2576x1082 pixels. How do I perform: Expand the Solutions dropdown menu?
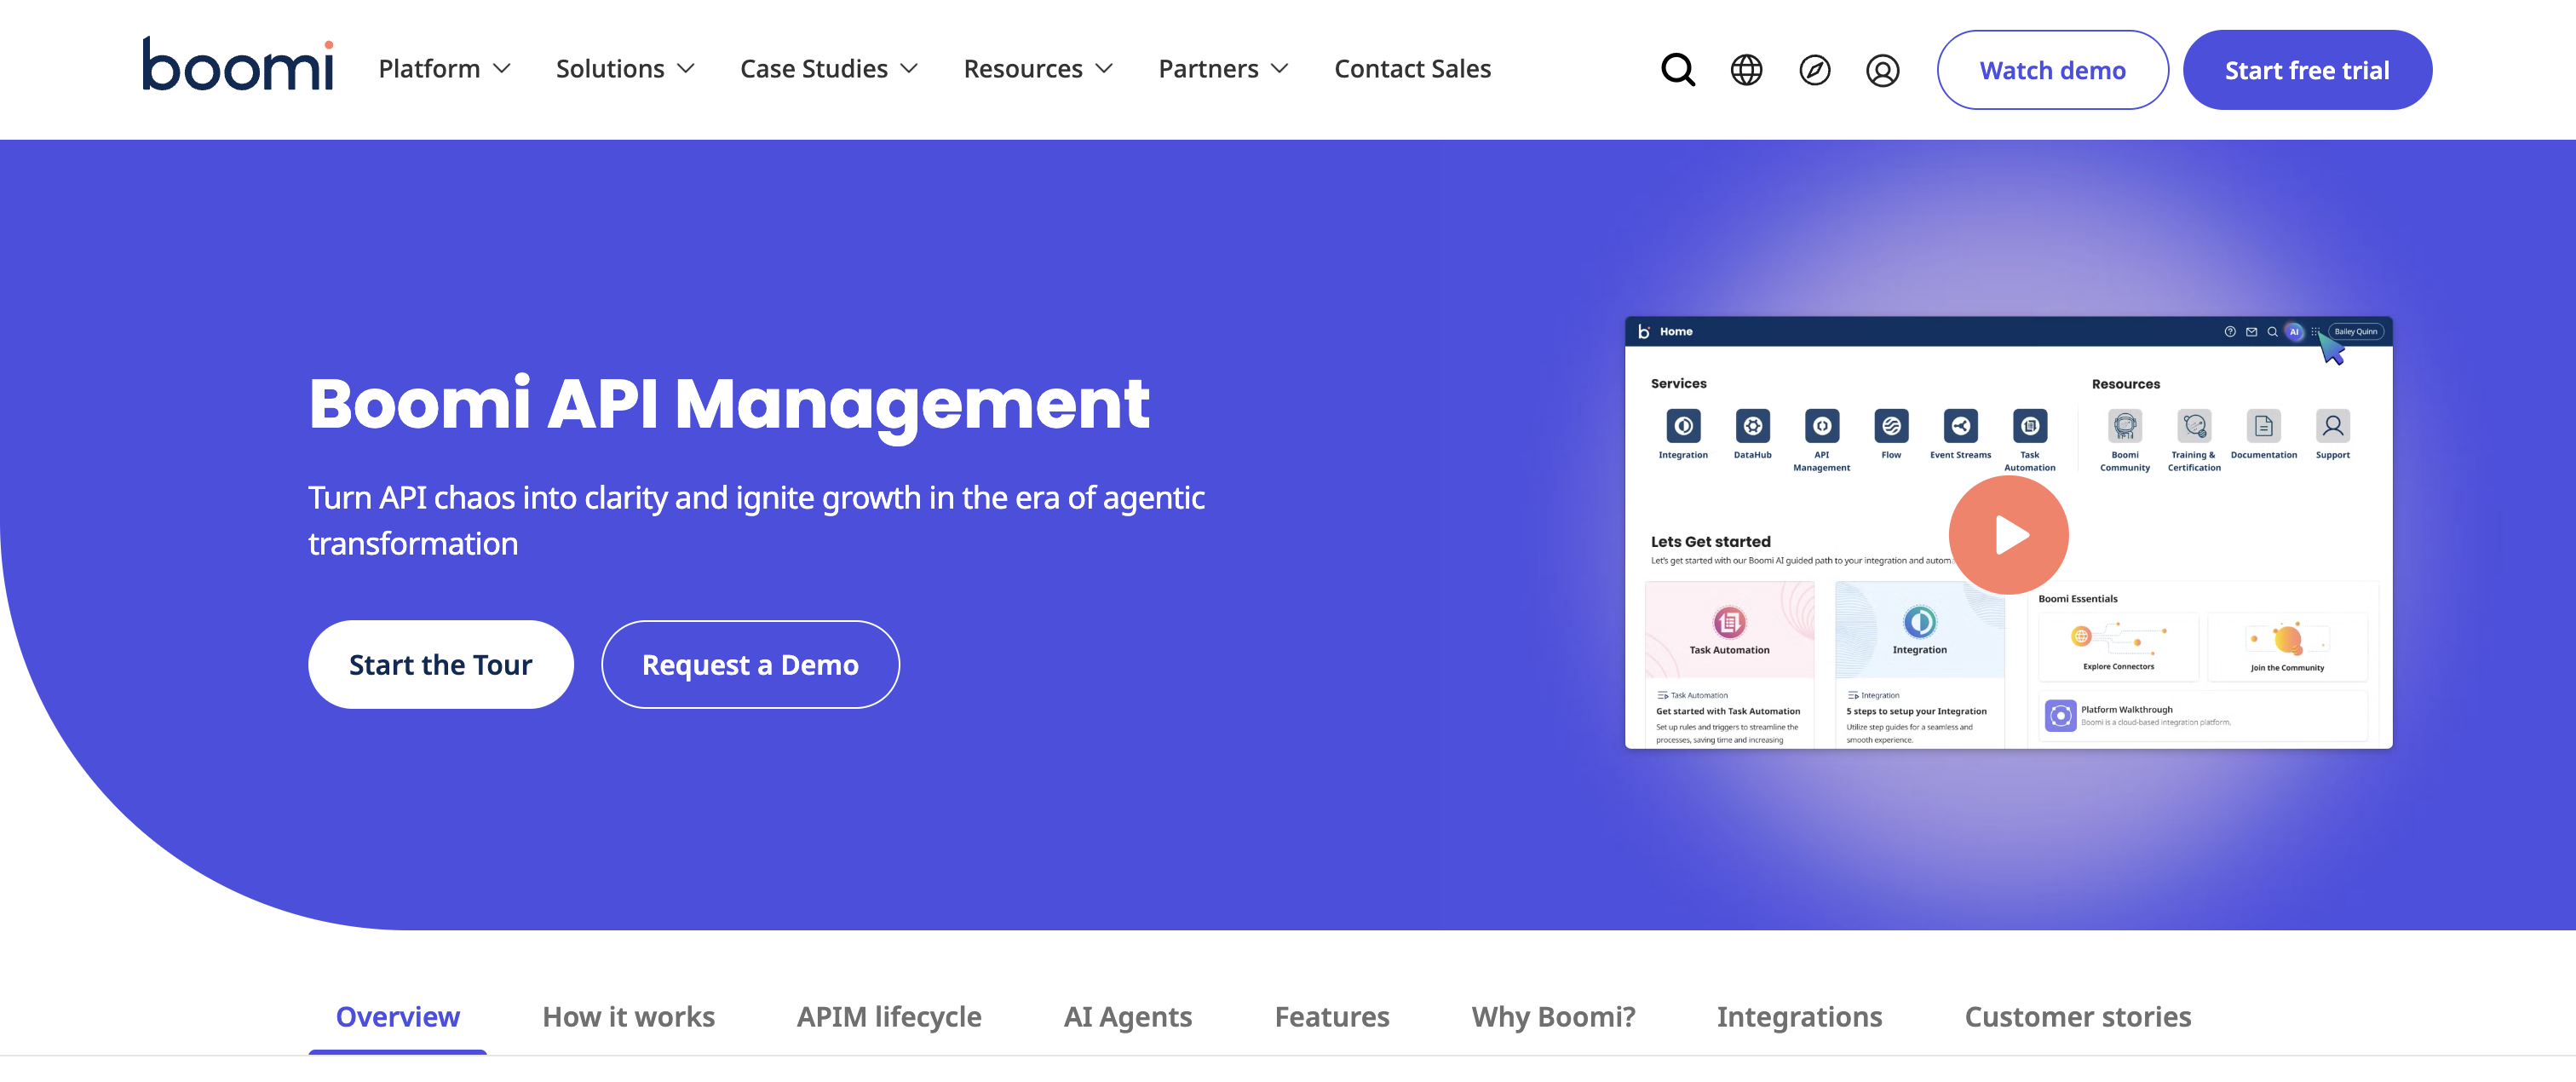tap(625, 69)
